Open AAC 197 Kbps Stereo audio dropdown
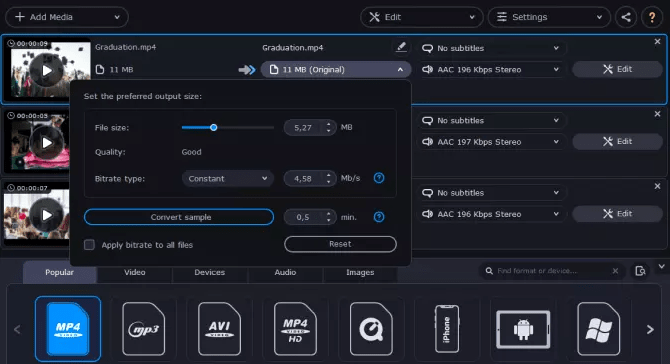The width and height of the screenshot is (670, 364). click(x=491, y=141)
